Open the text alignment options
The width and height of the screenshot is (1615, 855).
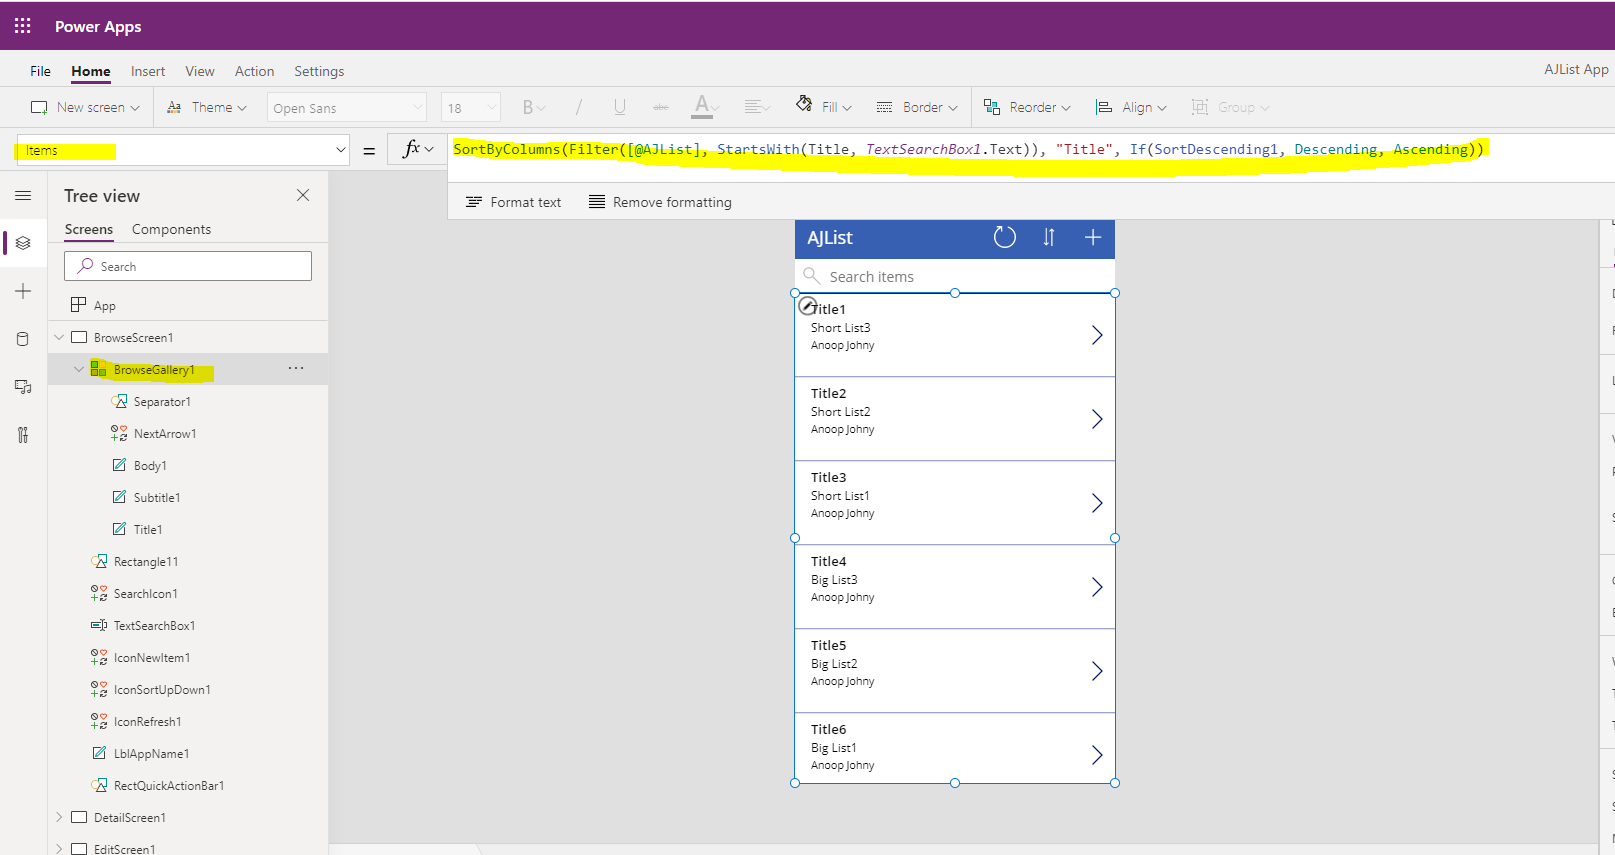757,107
